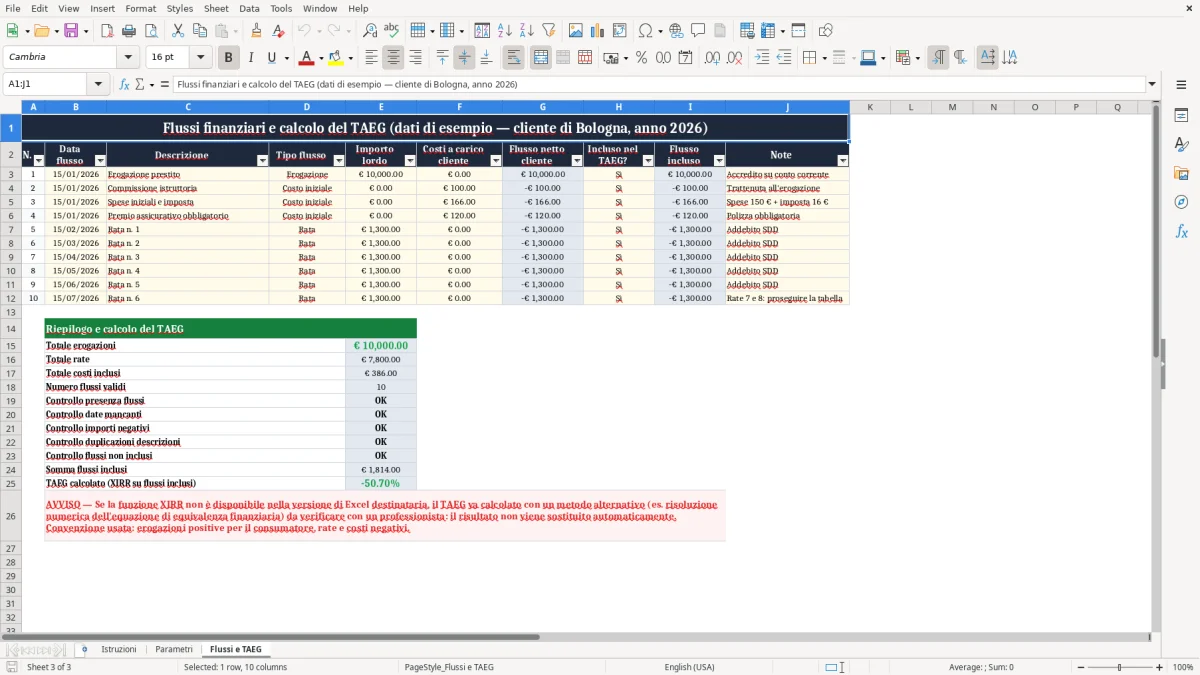1200x675 pixels.
Task: Expand the formula bar arrow
Action: (1152, 84)
